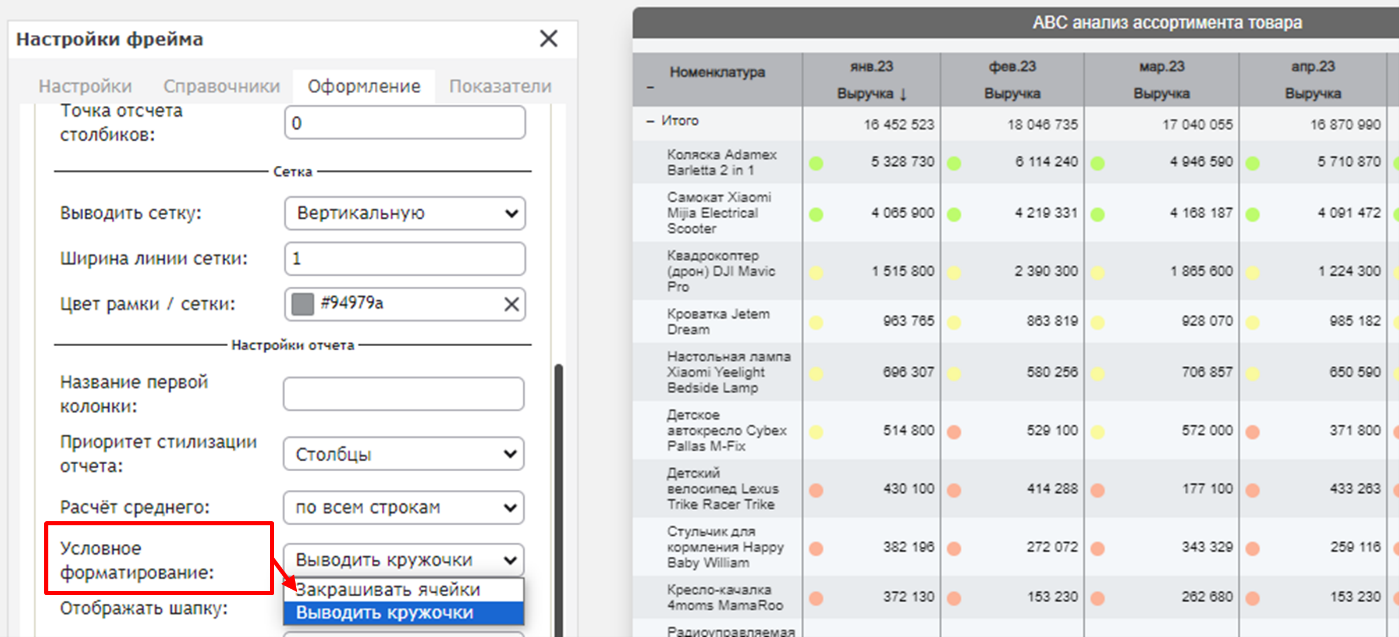Image resolution: width=1399 pixels, height=637 pixels.
Task: Click the ABC анализ ассортимента товара title
Action: [1168, 23]
